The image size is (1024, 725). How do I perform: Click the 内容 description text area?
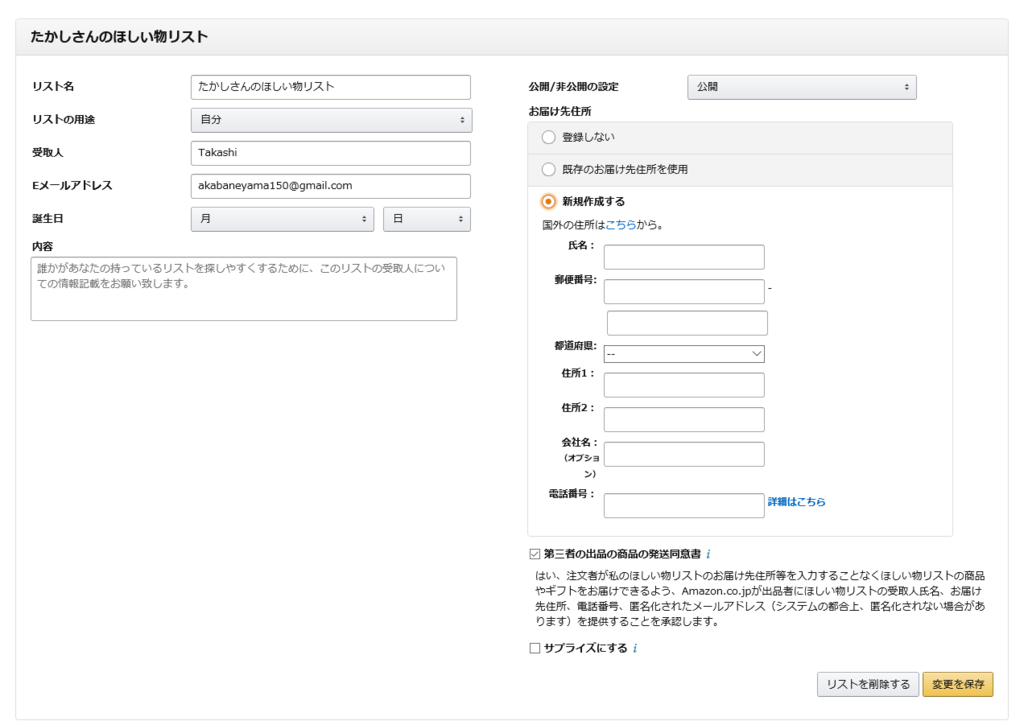[x=243, y=289]
